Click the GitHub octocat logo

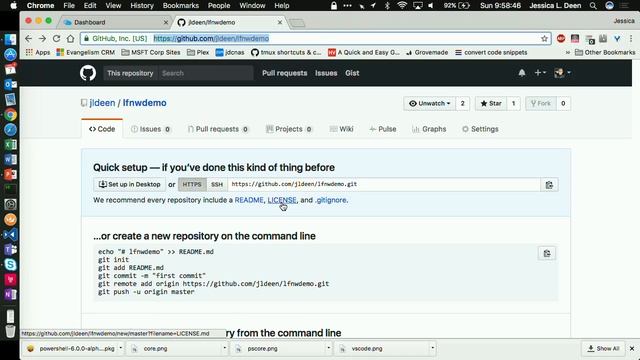(x=88, y=73)
